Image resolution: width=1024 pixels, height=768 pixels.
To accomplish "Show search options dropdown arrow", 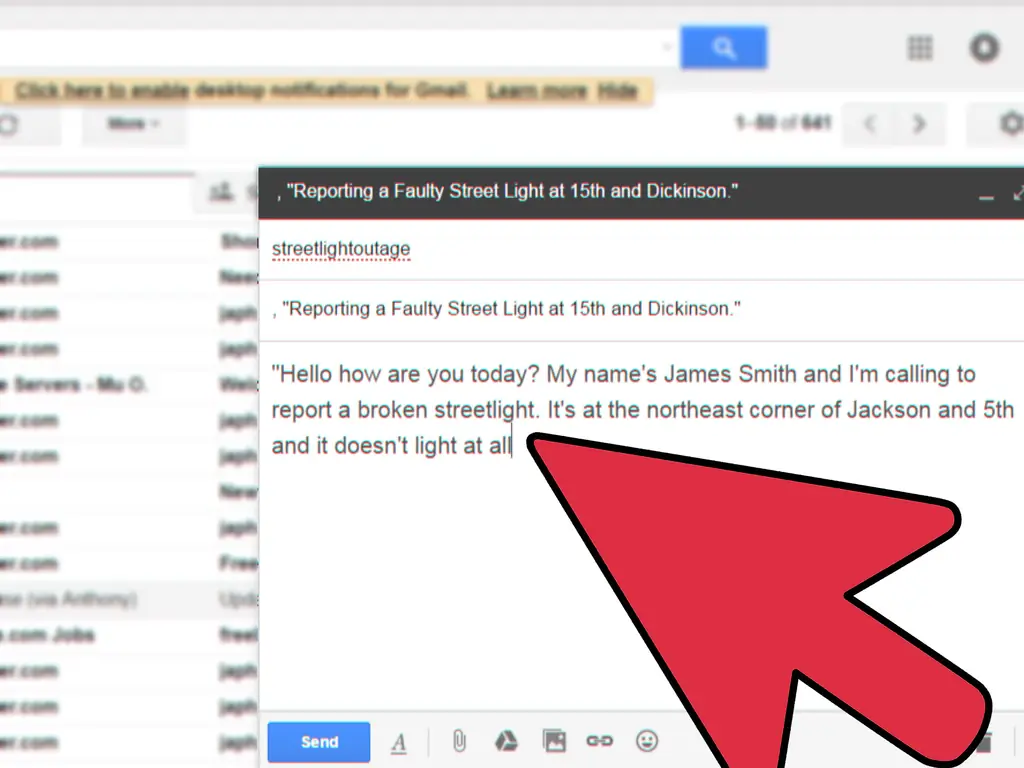I will [x=667, y=47].
